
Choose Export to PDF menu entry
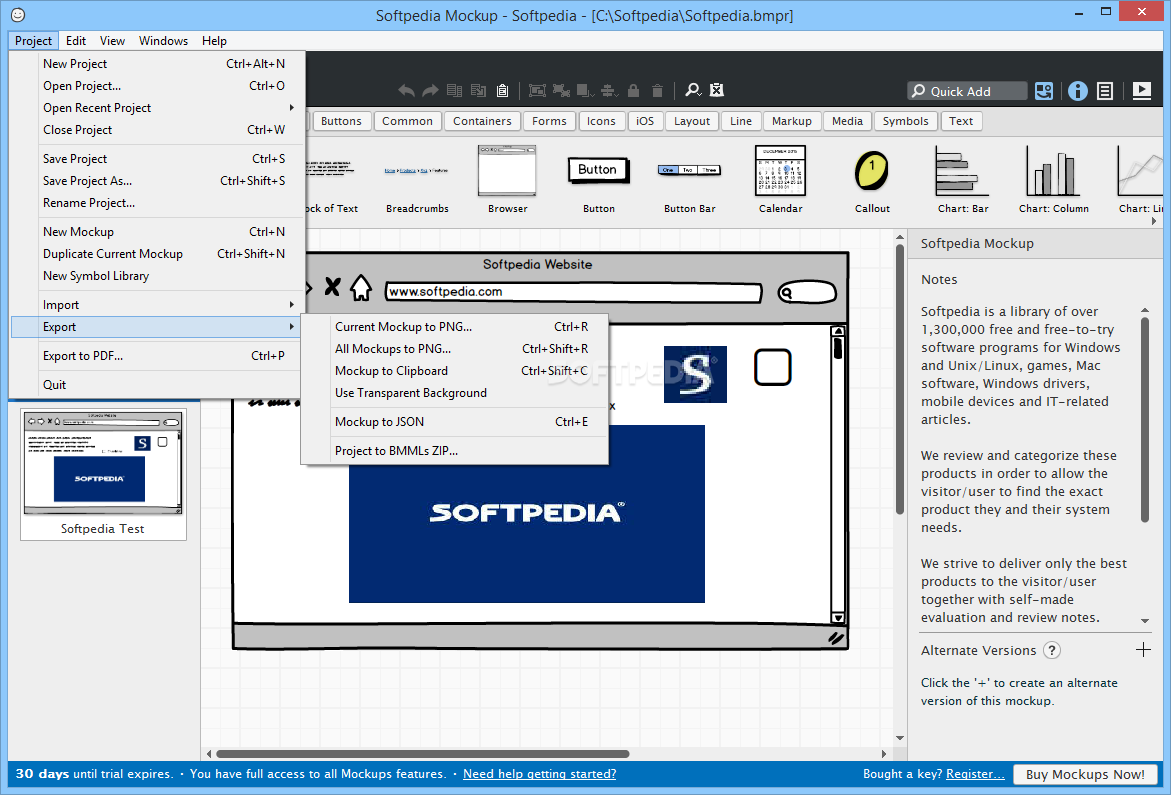pyautogui.click(x=158, y=356)
